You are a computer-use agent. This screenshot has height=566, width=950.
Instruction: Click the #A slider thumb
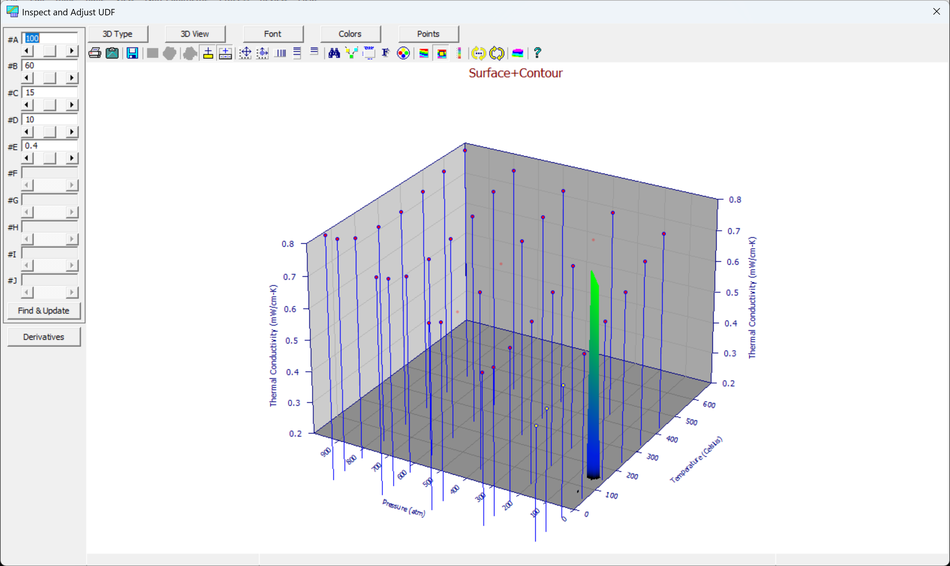coord(50,51)
